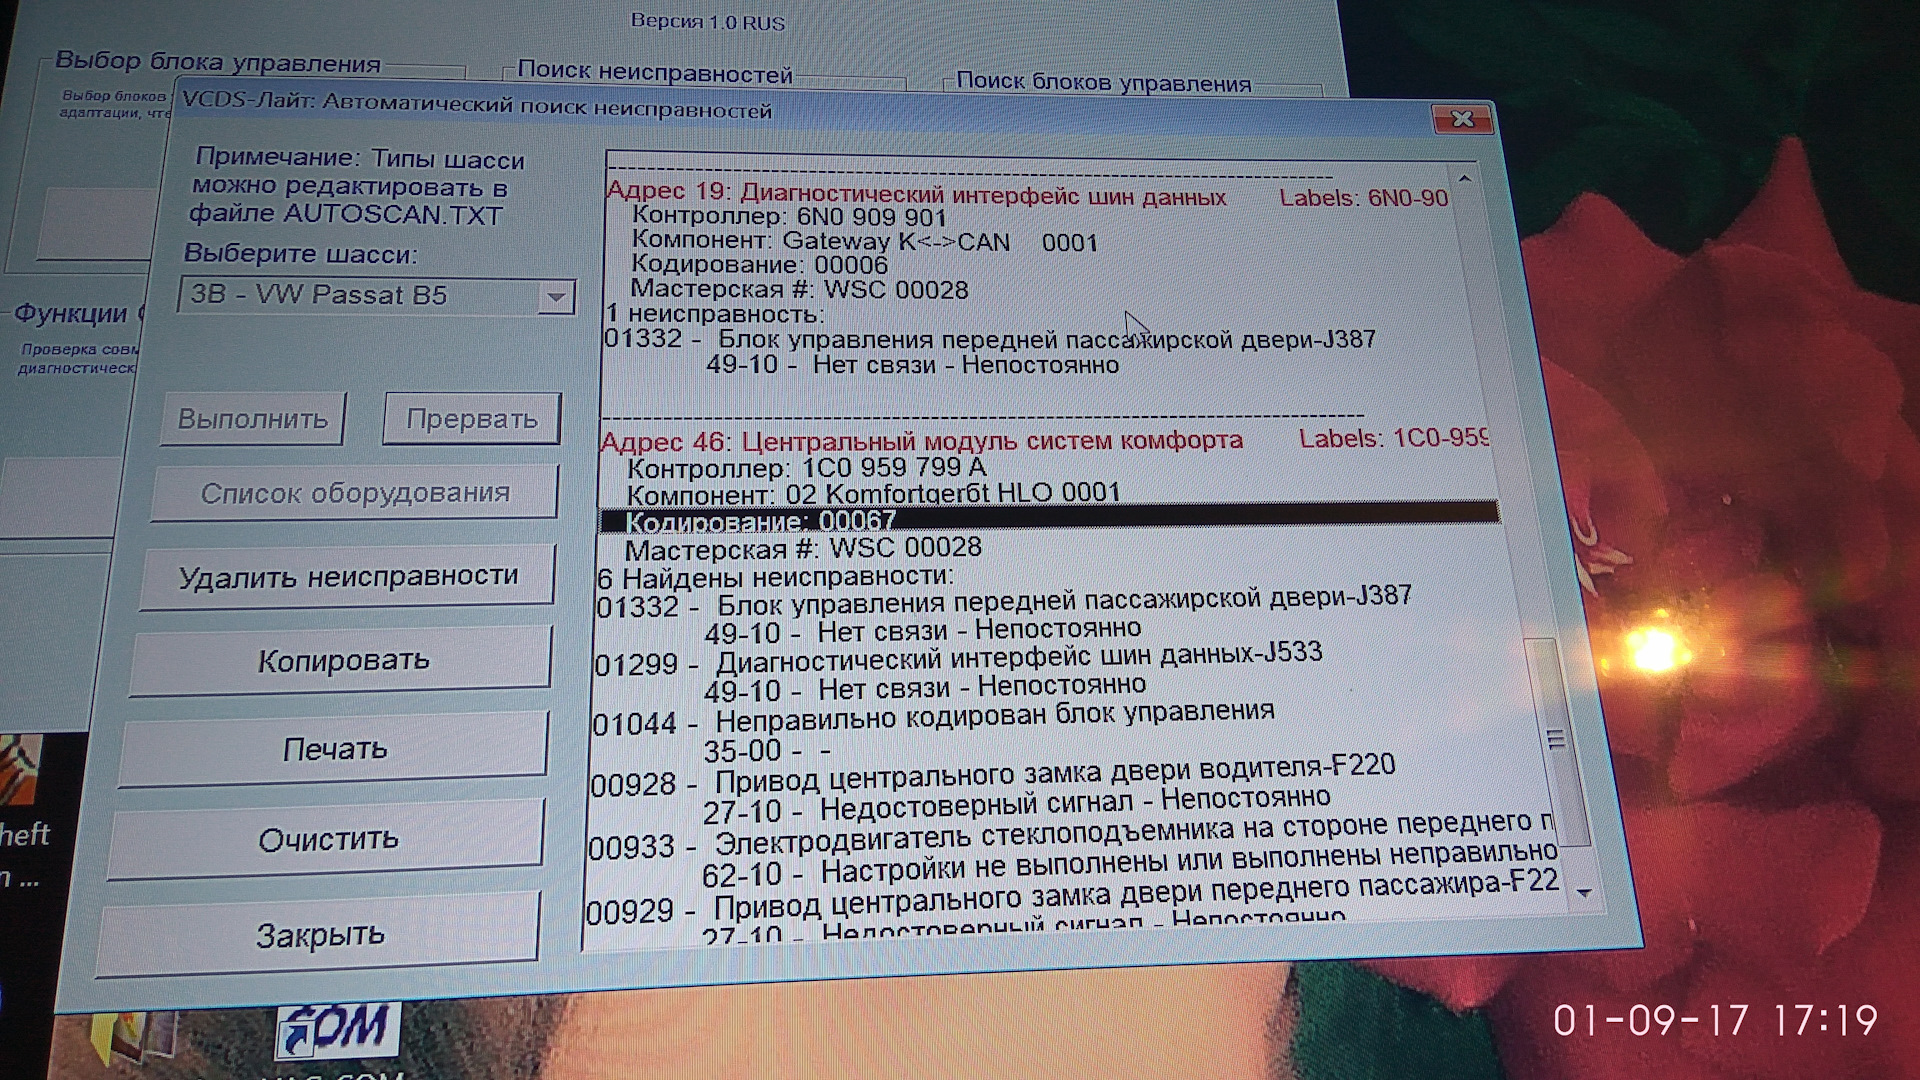The width and height of the screenshot is (1920, 1080).
Task: Open Список оборудования
Action: [355, 493]
